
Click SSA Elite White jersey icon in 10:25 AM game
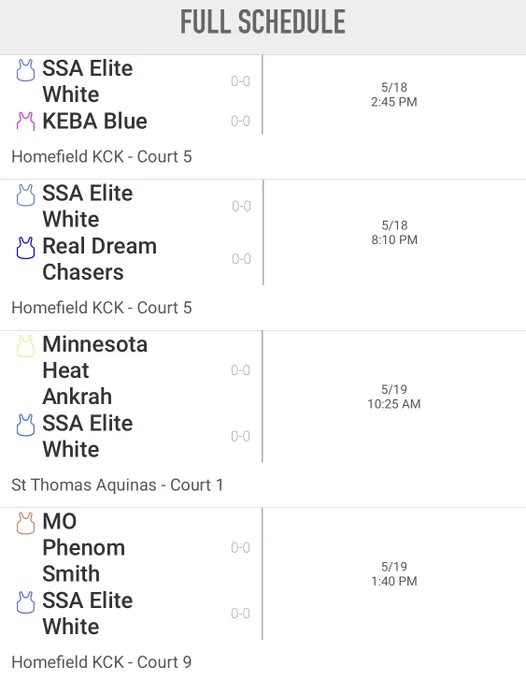click(26, 425)
